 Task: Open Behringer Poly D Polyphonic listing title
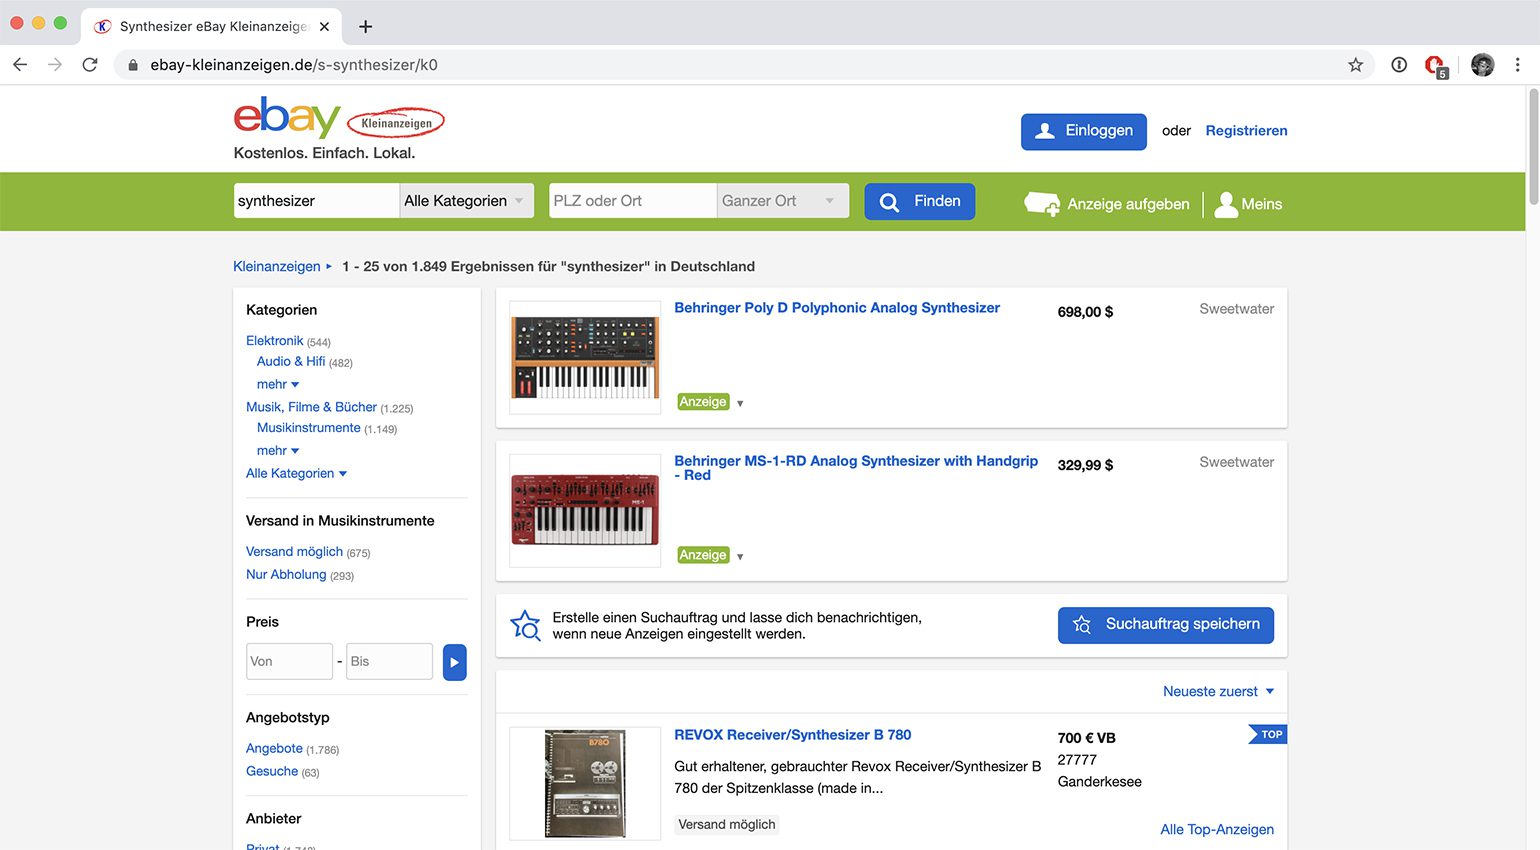pos(837,308)
